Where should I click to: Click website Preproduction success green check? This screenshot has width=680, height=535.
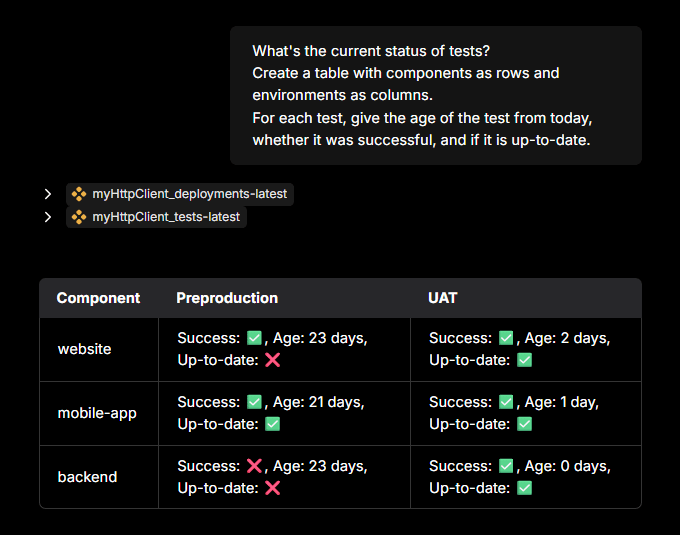point(254,338)
